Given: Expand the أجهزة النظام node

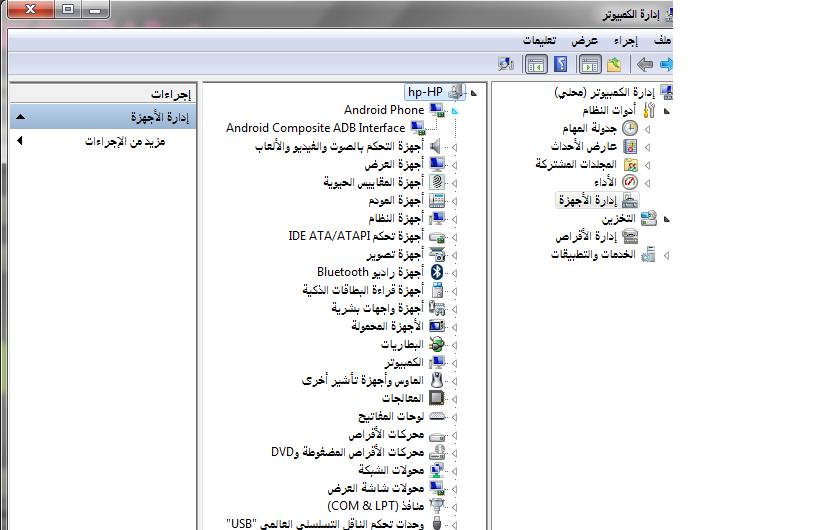Looking at the screenshot, I should coord(454,219).
